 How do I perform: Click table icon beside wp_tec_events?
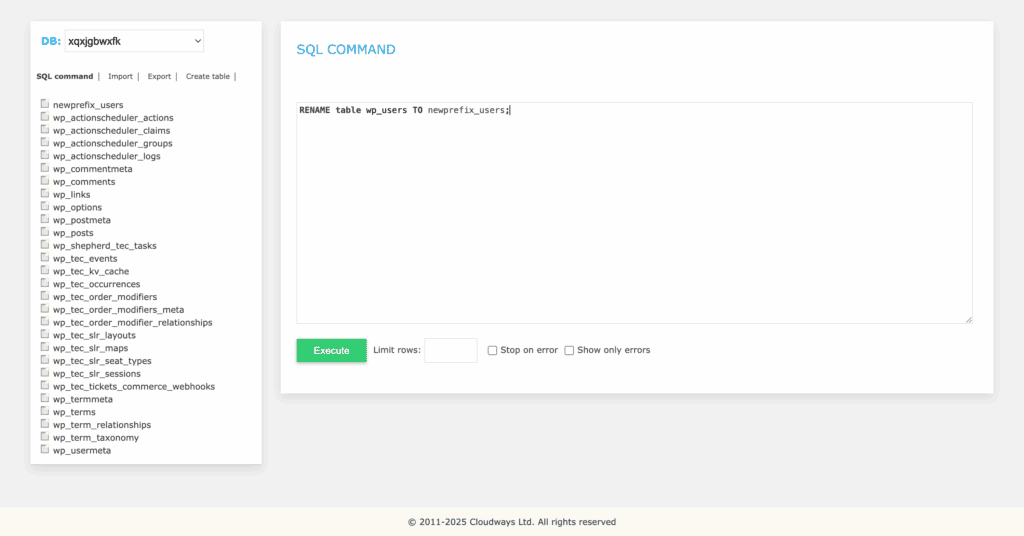tap(44, 257)
